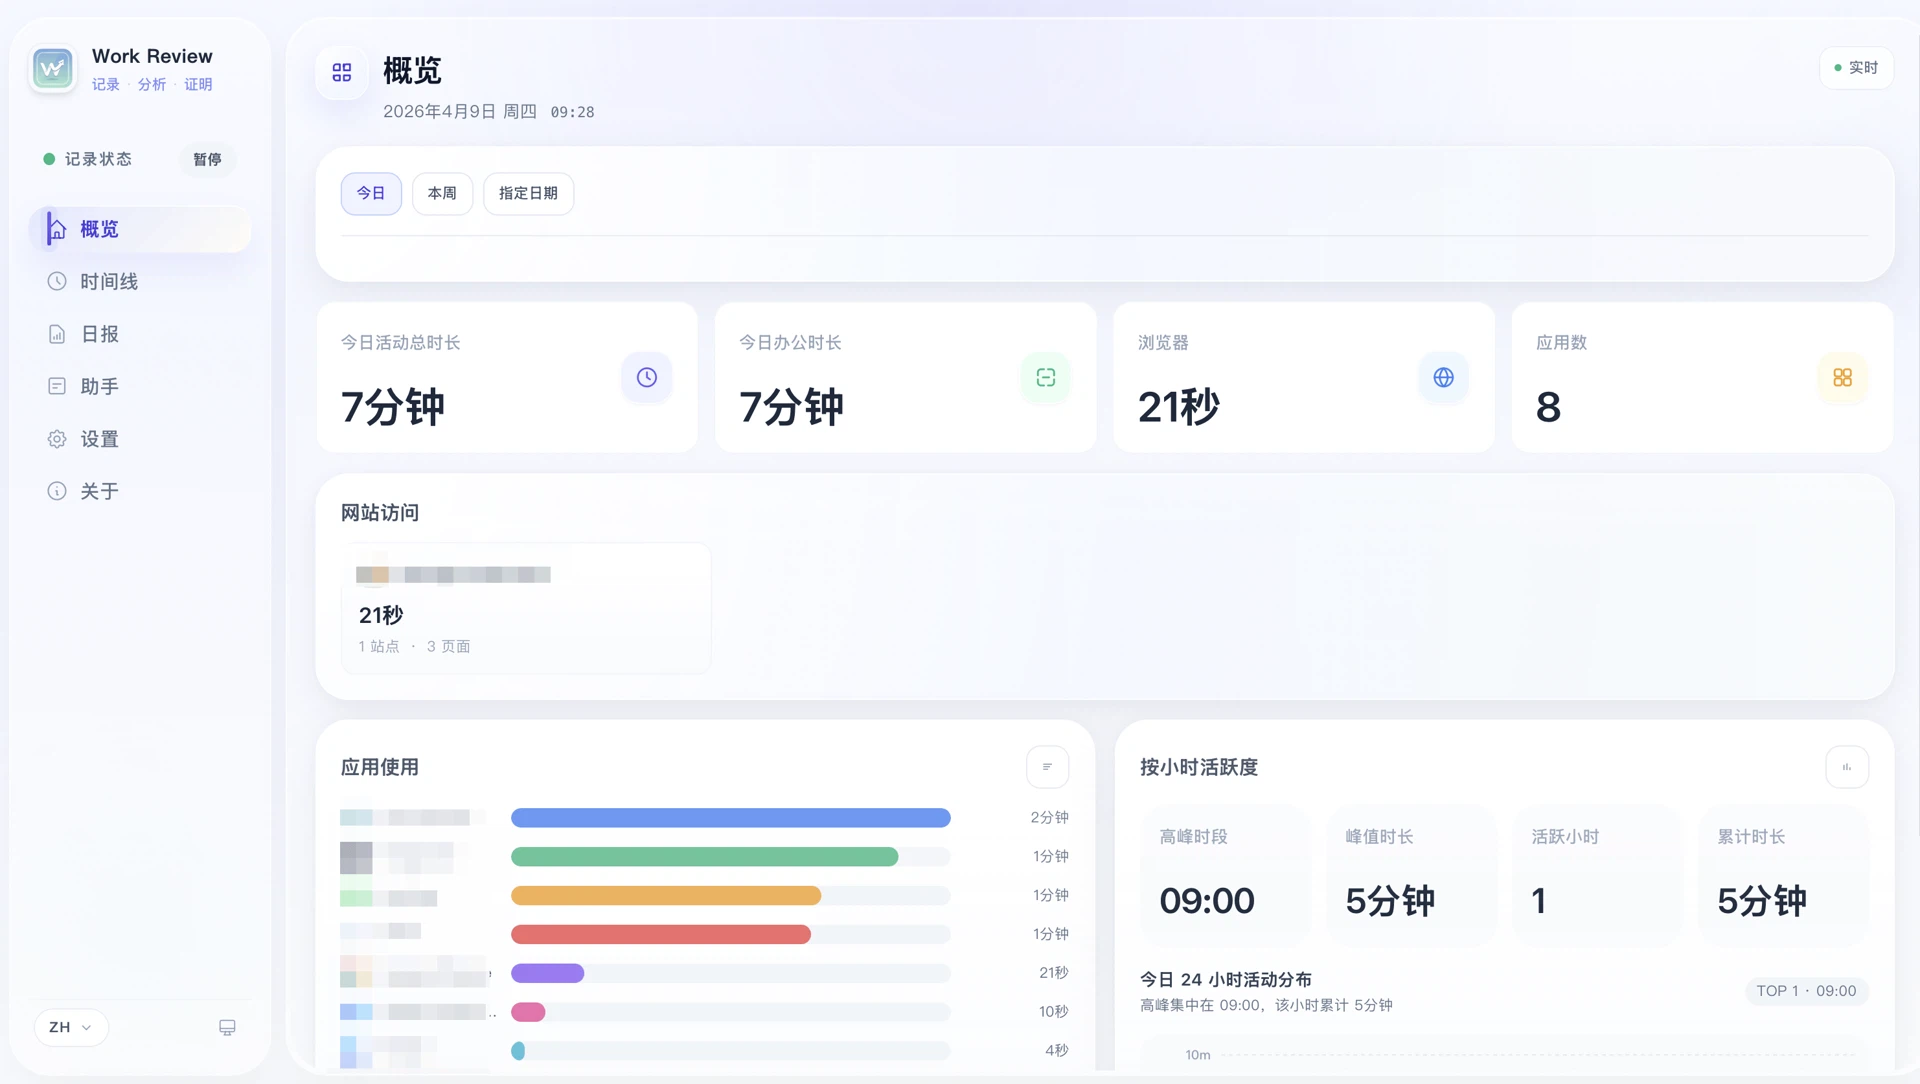Click the 今日 24 小时活动分布 heading

tap(1226, 980)
